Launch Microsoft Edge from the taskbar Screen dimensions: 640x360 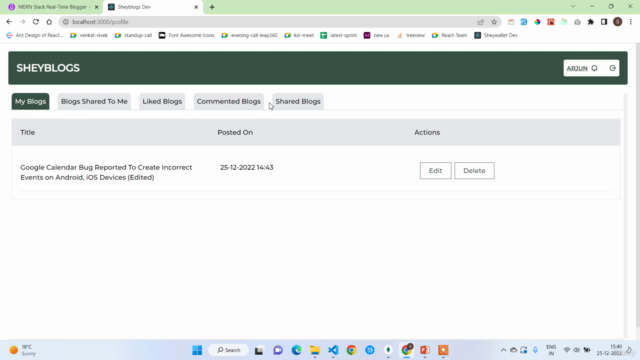pyautogui.click(x=296, y=350)
